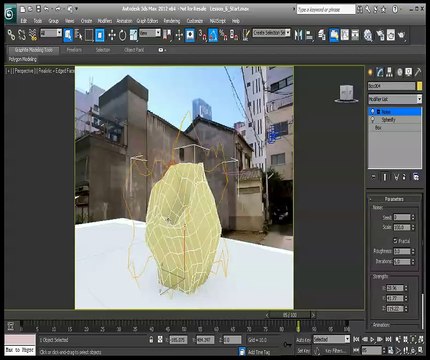Click the Mirror tool icon
Viewport: 430px width, 360px height.
(298, 35)
